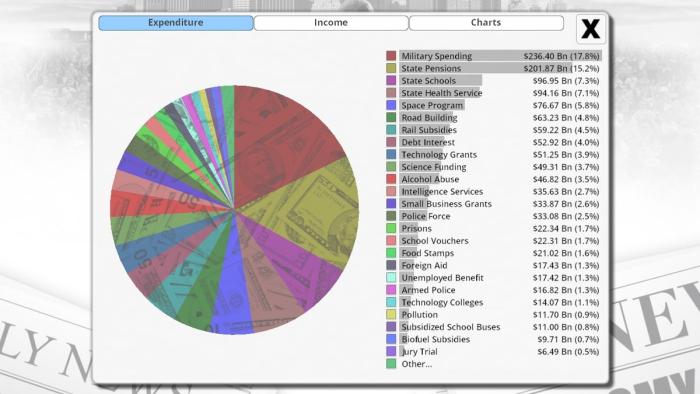
Task: Click the Subsidized School Buses swatch
Action: point(391,327)
